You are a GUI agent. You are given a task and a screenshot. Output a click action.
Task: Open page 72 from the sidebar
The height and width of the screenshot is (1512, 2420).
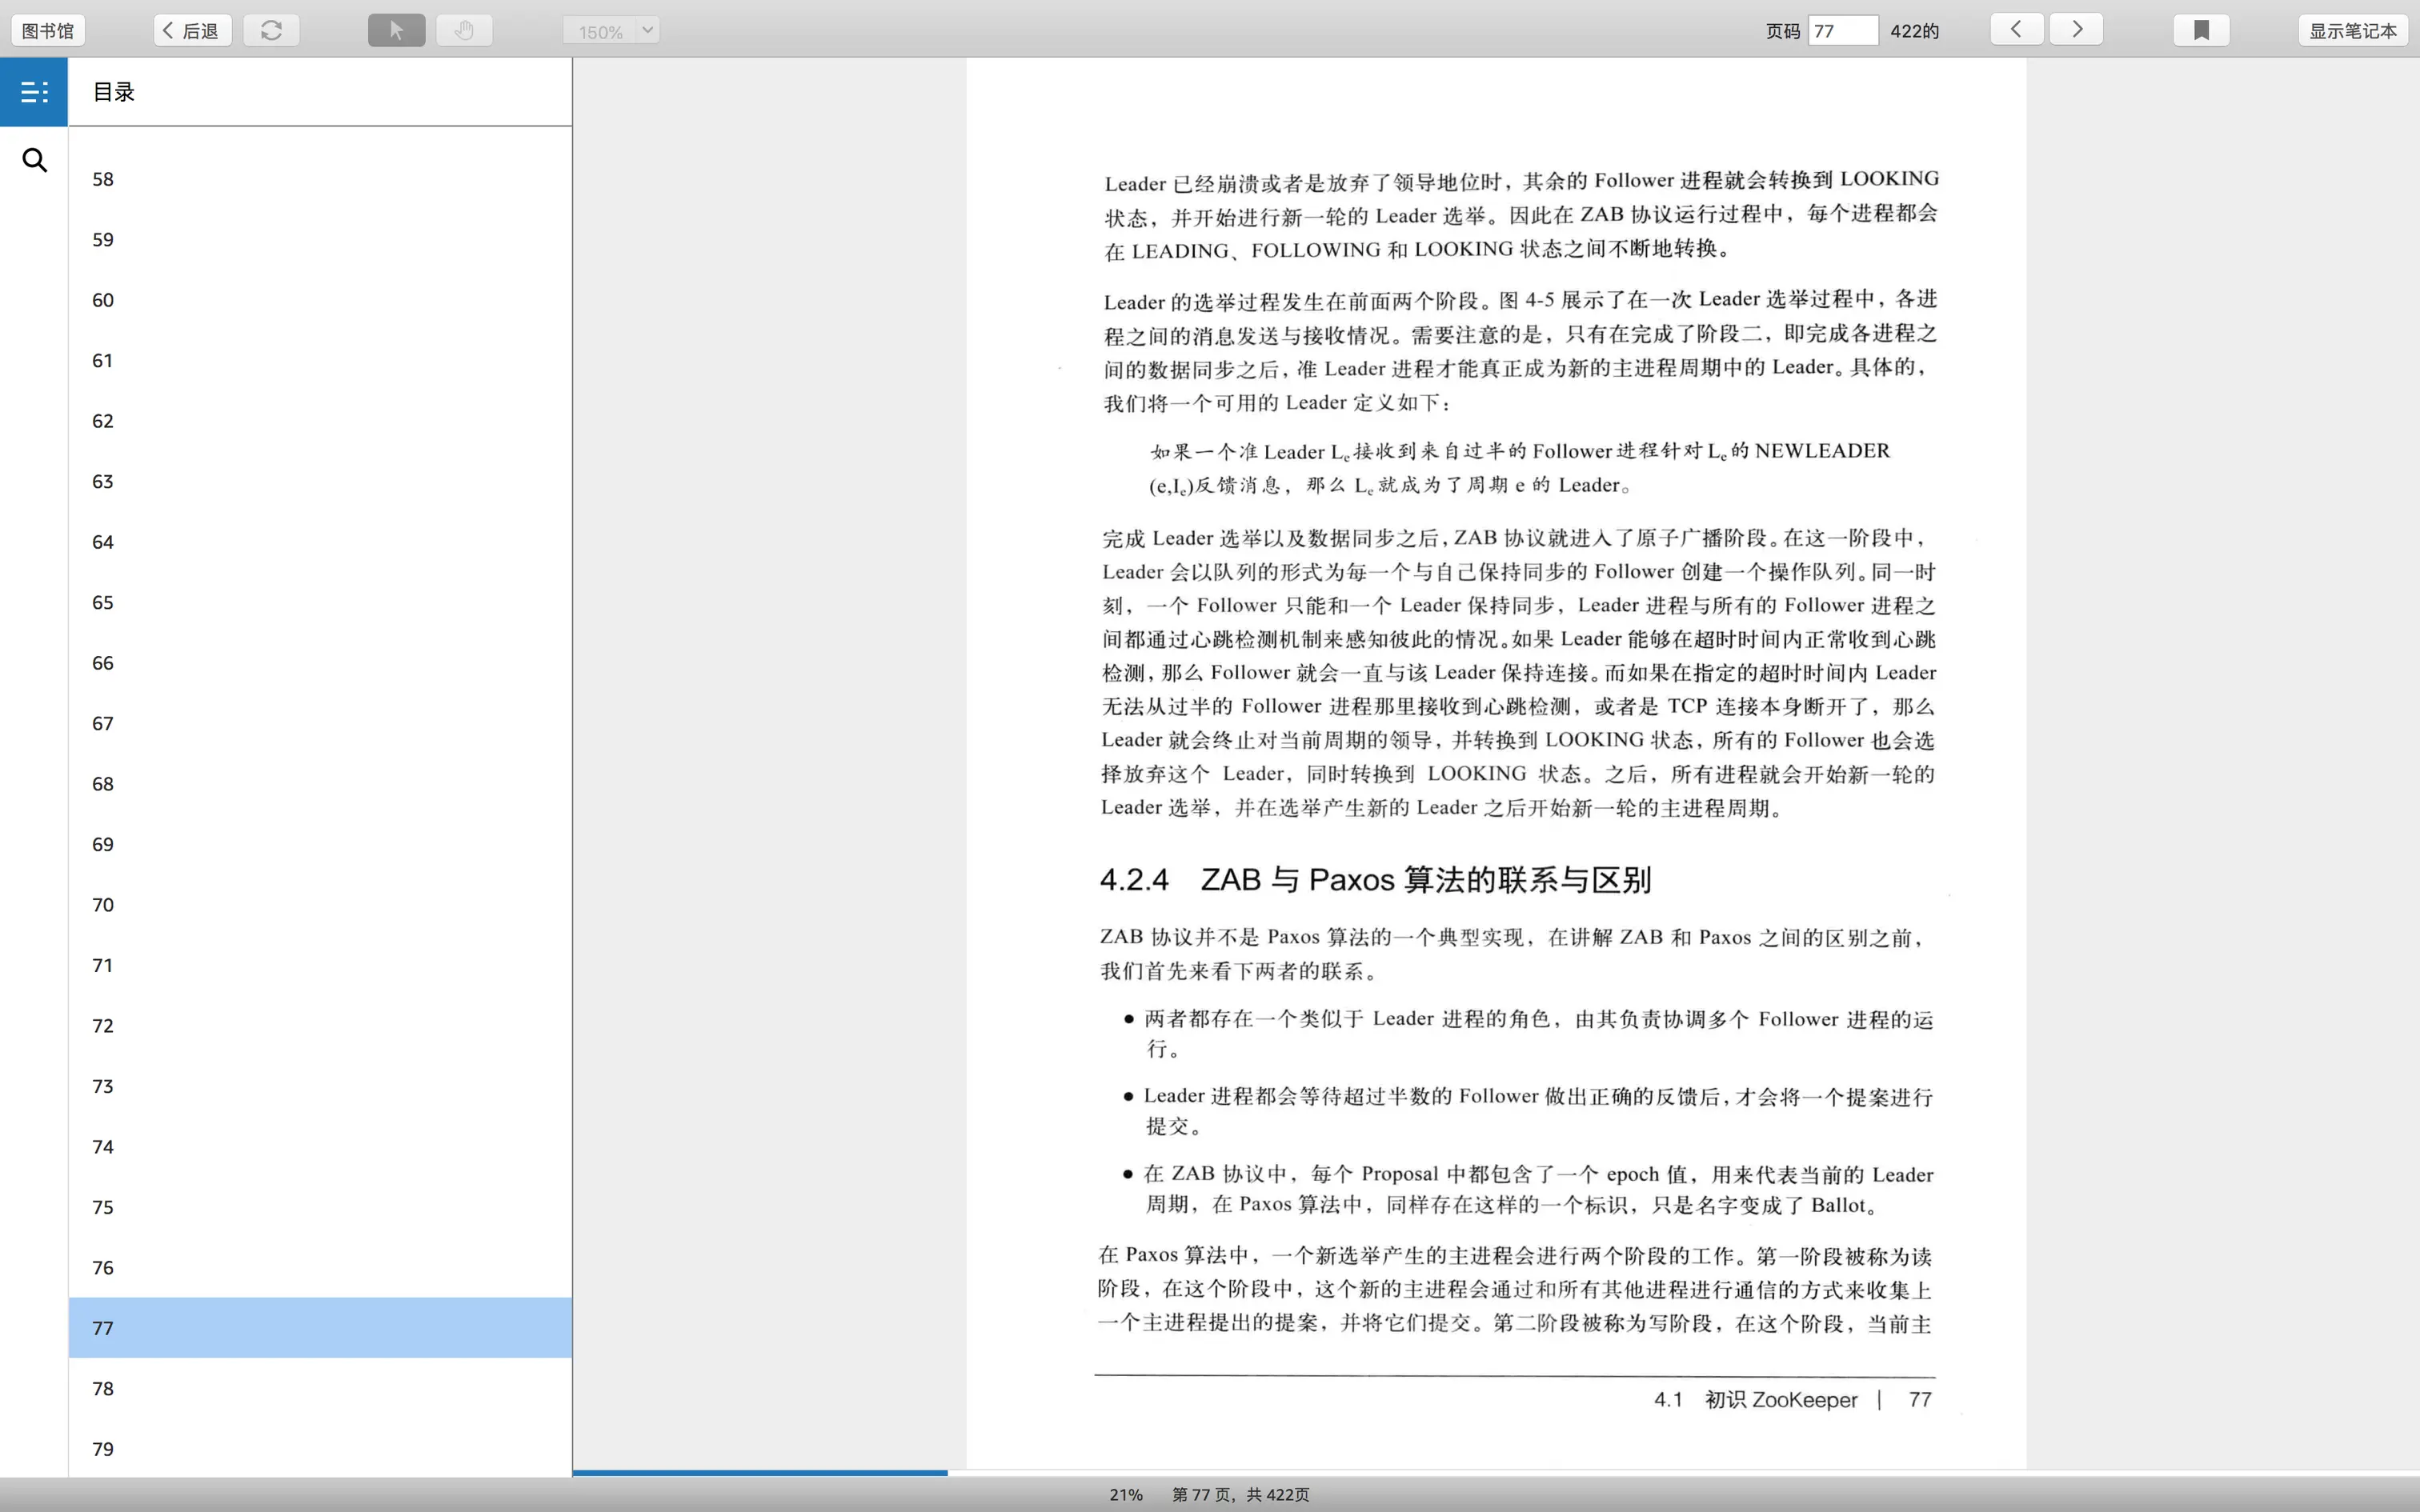click(x=103, y=1025)
